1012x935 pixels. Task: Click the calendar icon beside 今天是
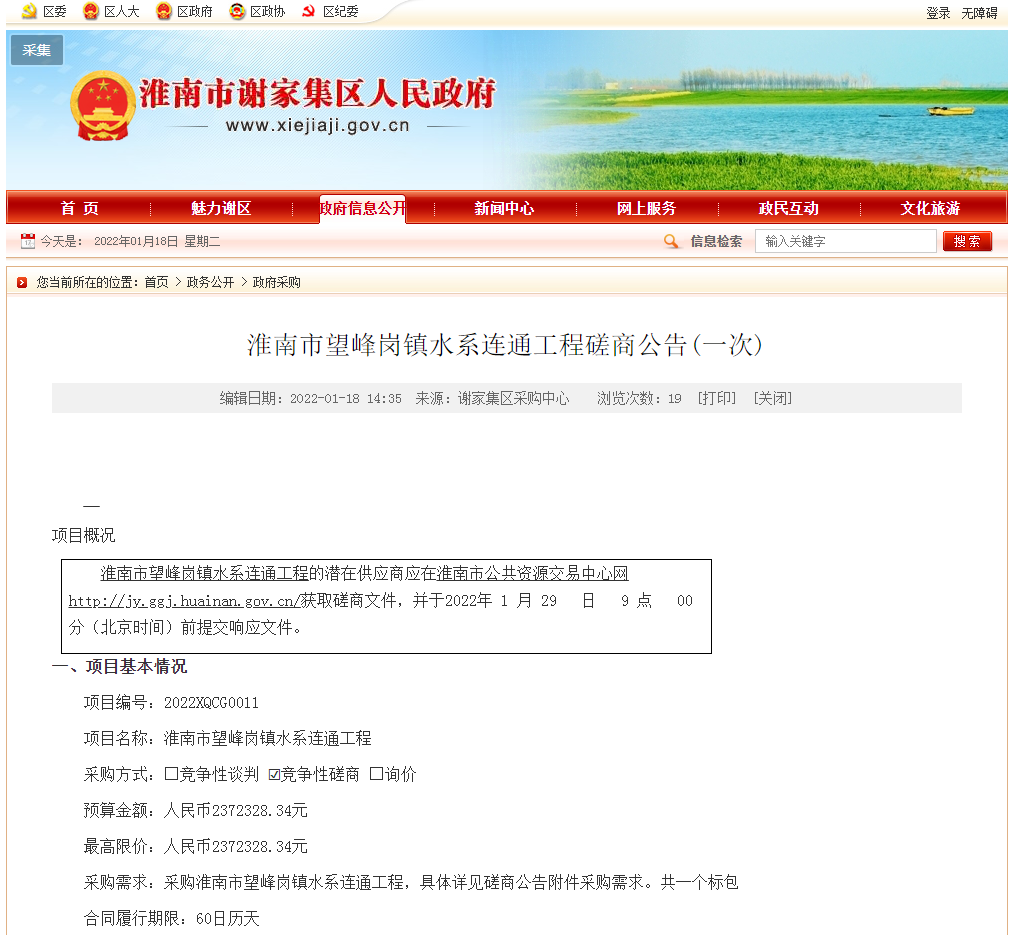pos(27,241)
